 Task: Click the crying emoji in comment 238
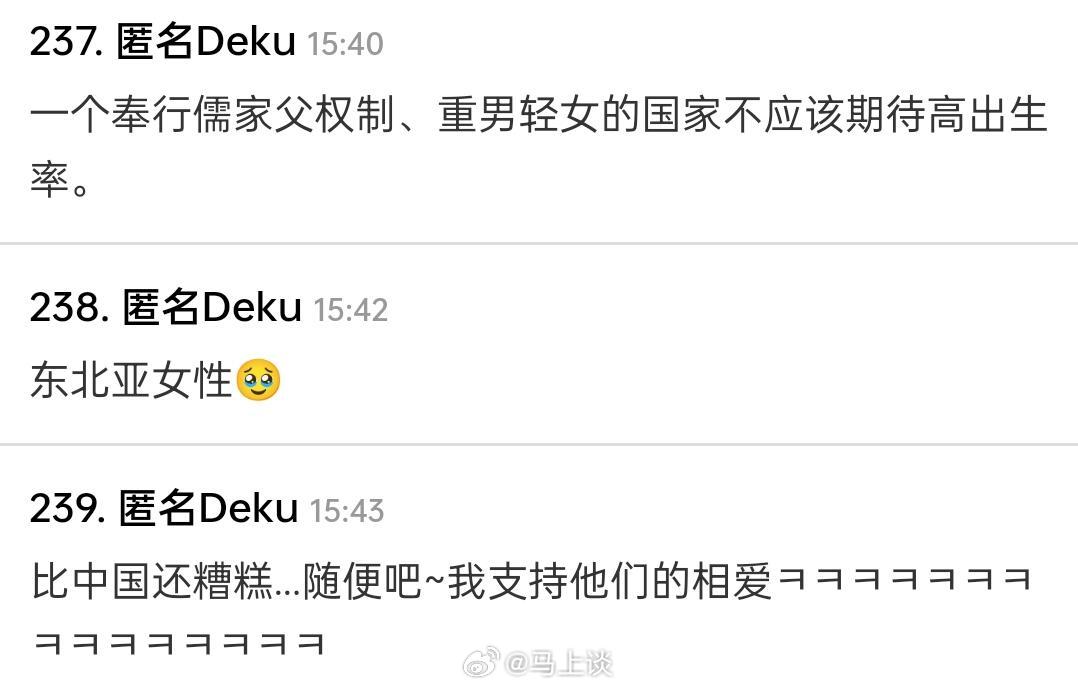click(258, 379)
